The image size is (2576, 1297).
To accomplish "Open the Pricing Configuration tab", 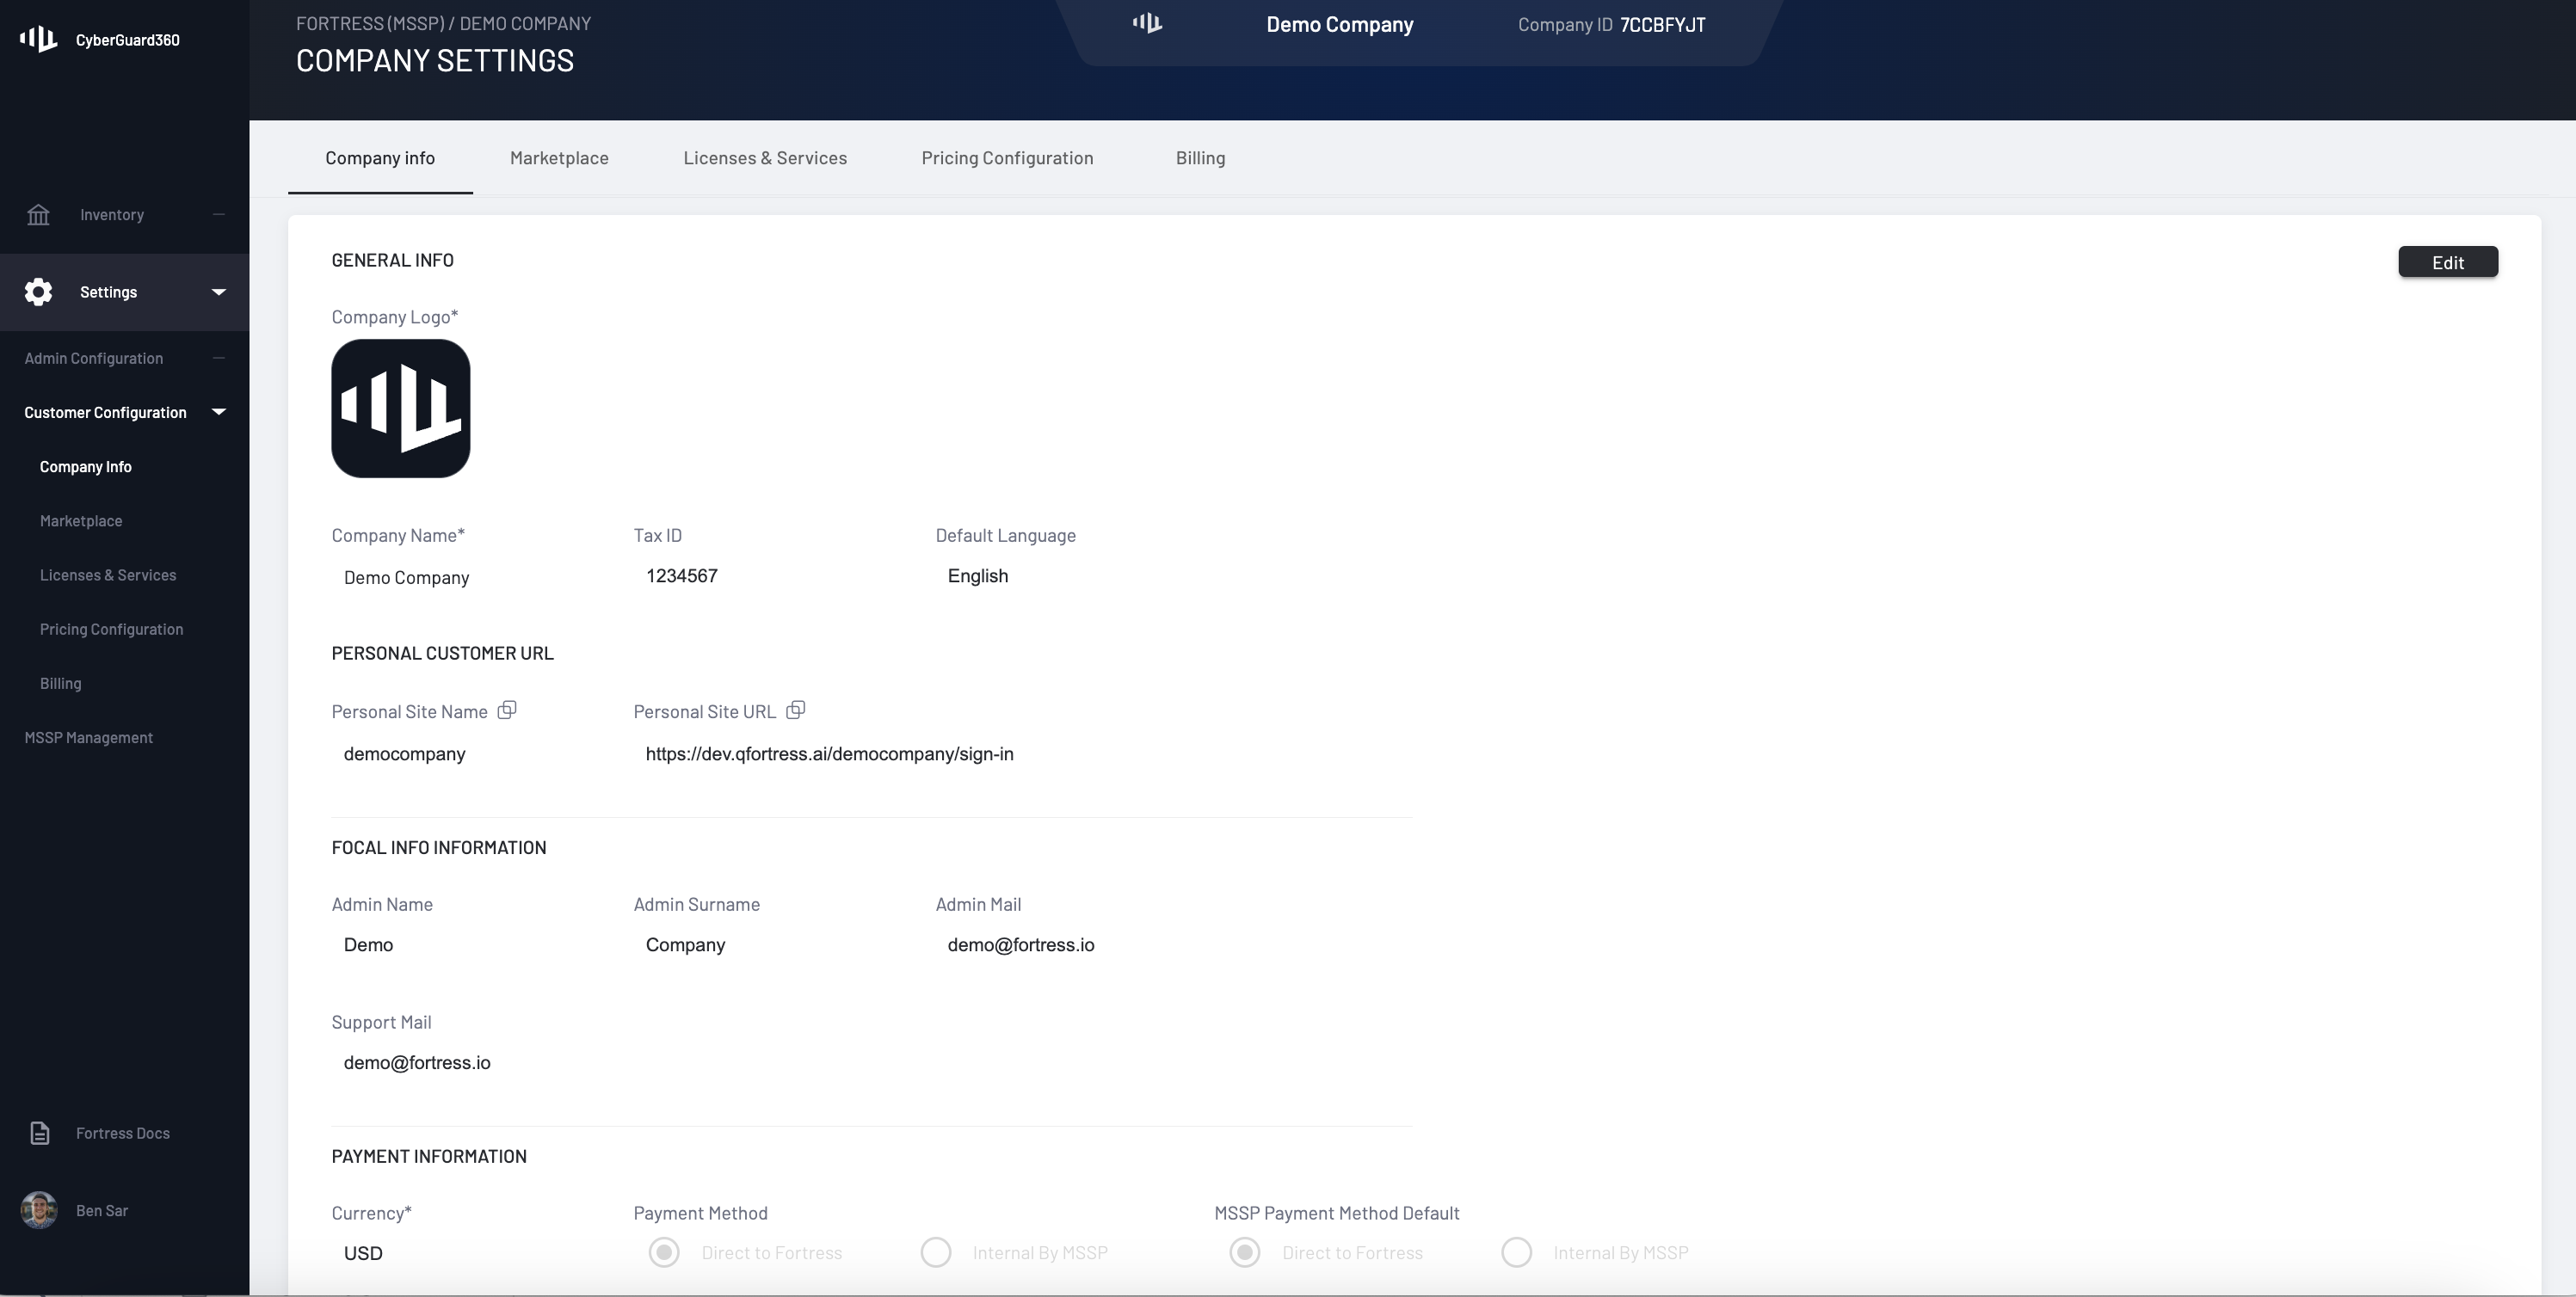I will point(1006,158).
